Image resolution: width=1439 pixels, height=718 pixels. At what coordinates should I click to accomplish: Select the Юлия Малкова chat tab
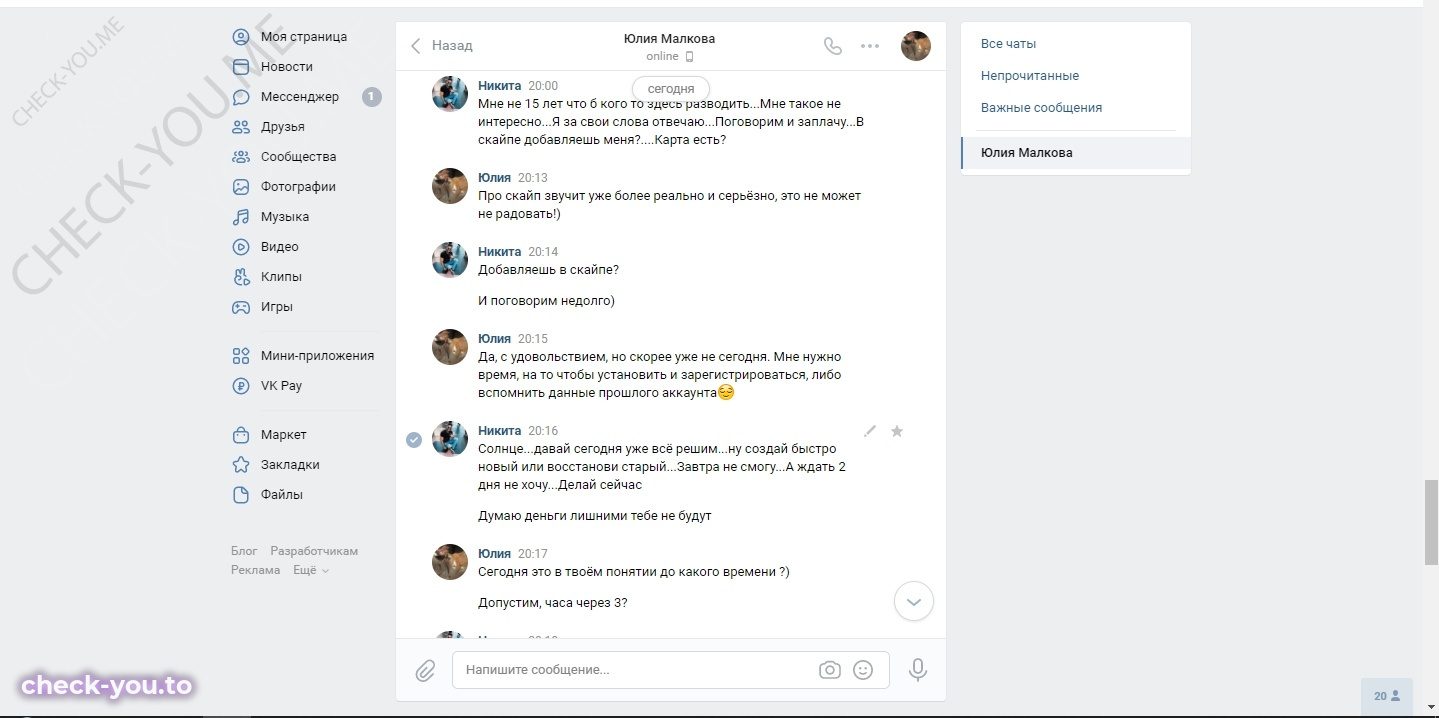pos(1076,153)
